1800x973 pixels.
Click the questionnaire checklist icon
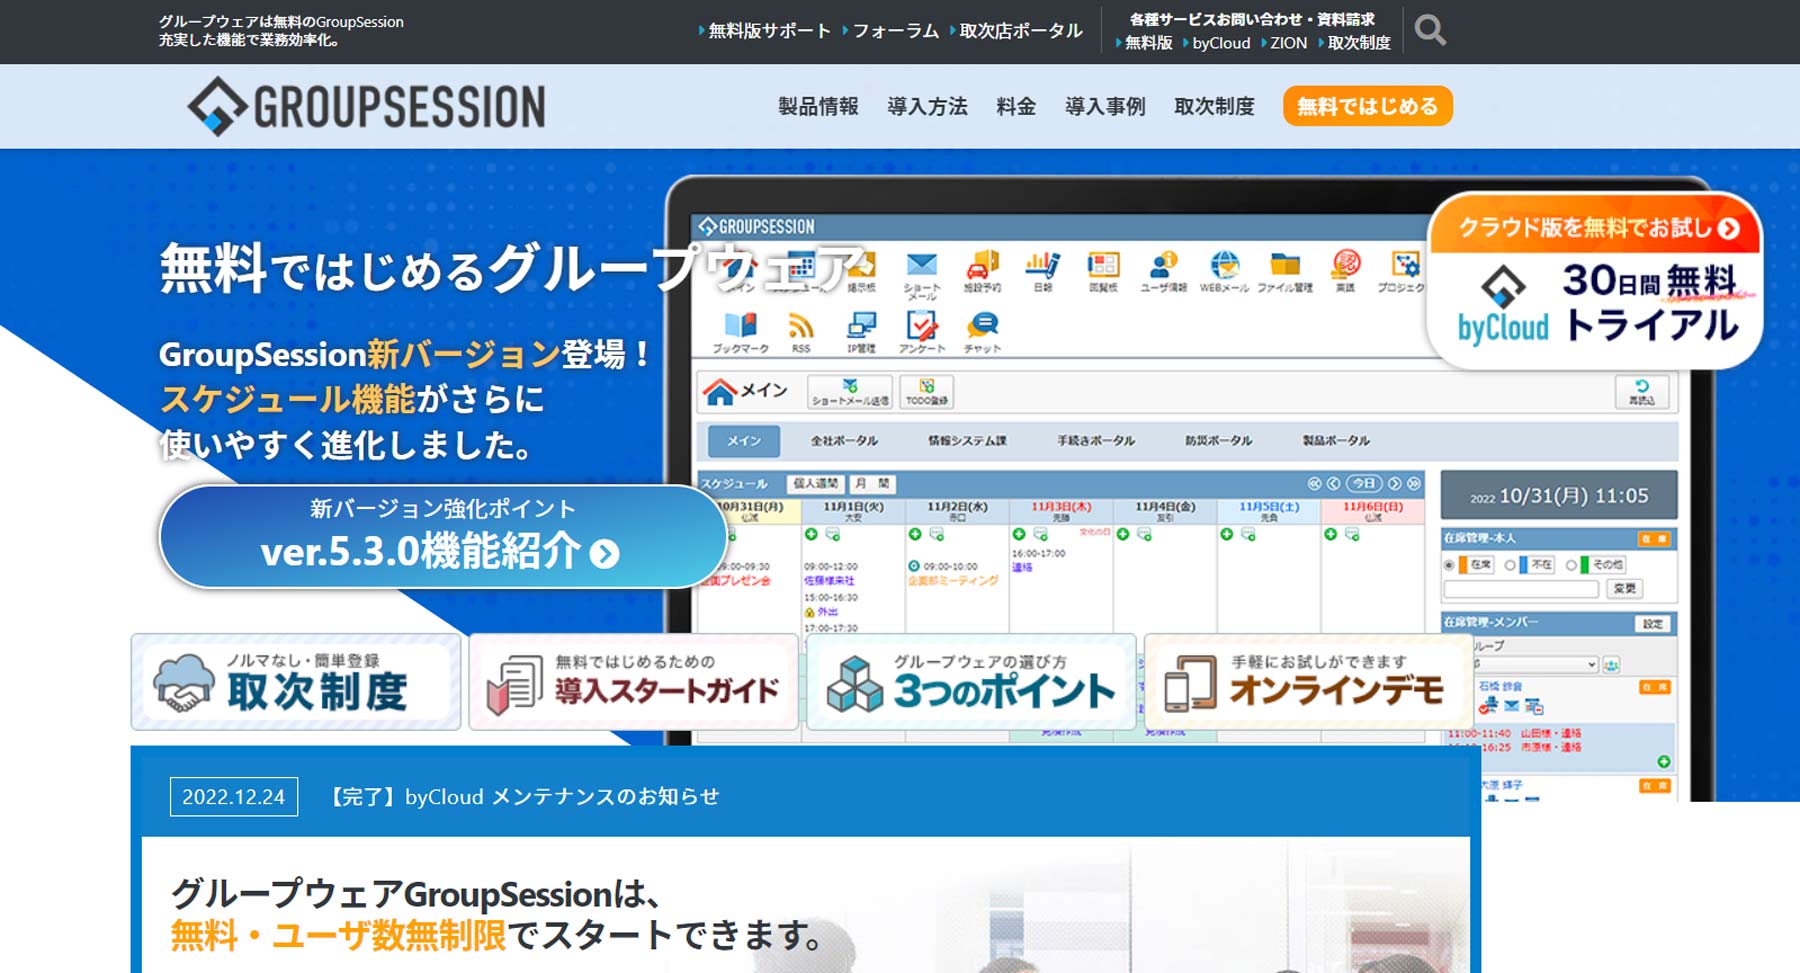[921, 327]
